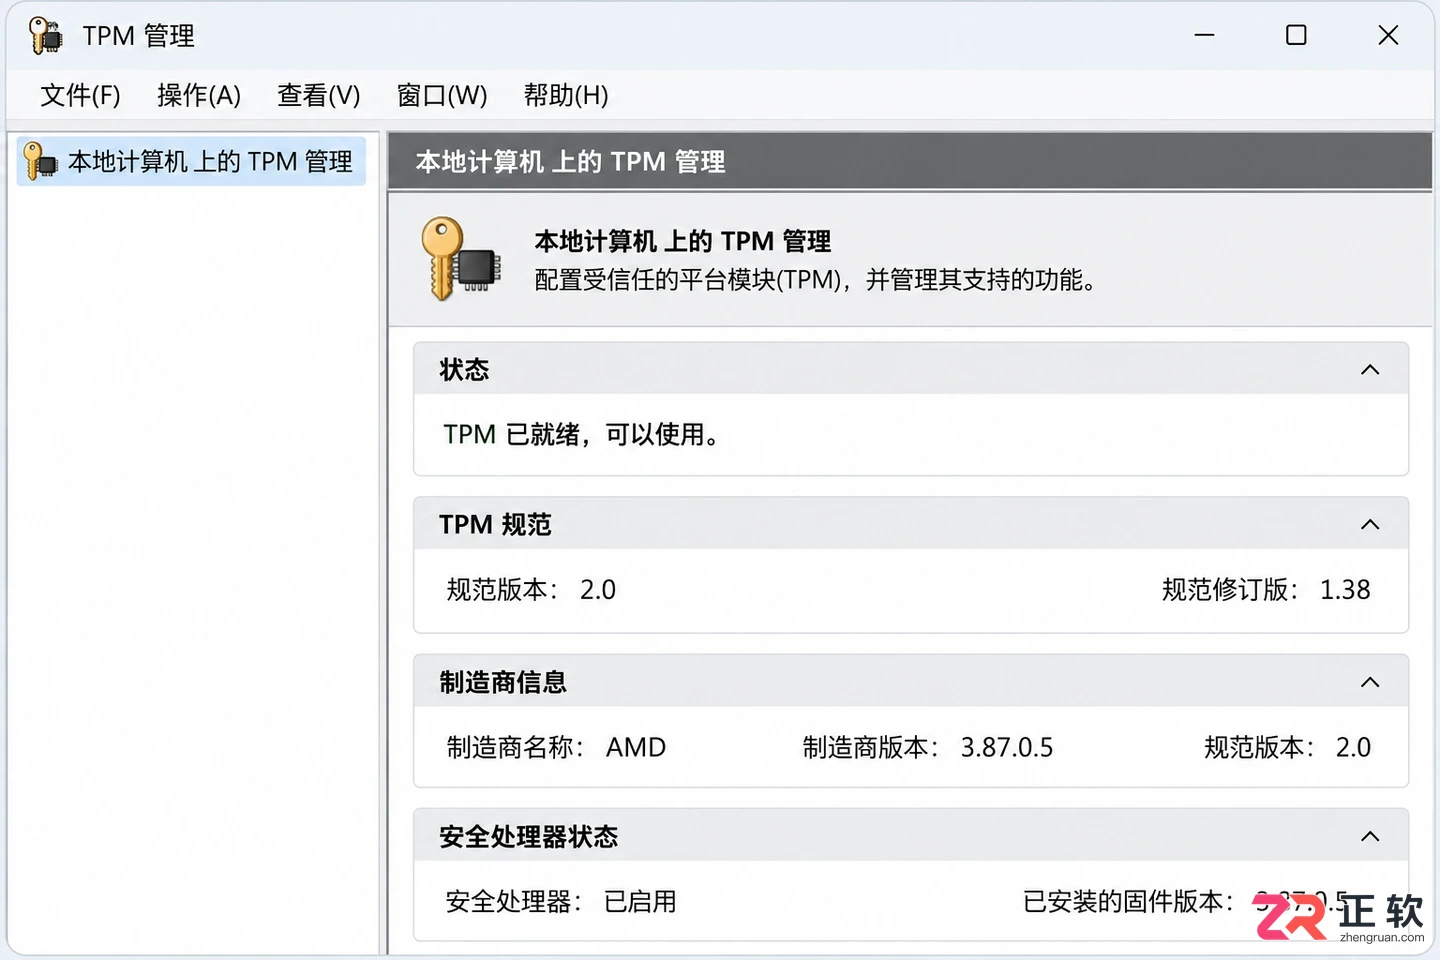Open the 窗口(W) menu
This screenshot has width=1440, height=960.
point(442,95)
